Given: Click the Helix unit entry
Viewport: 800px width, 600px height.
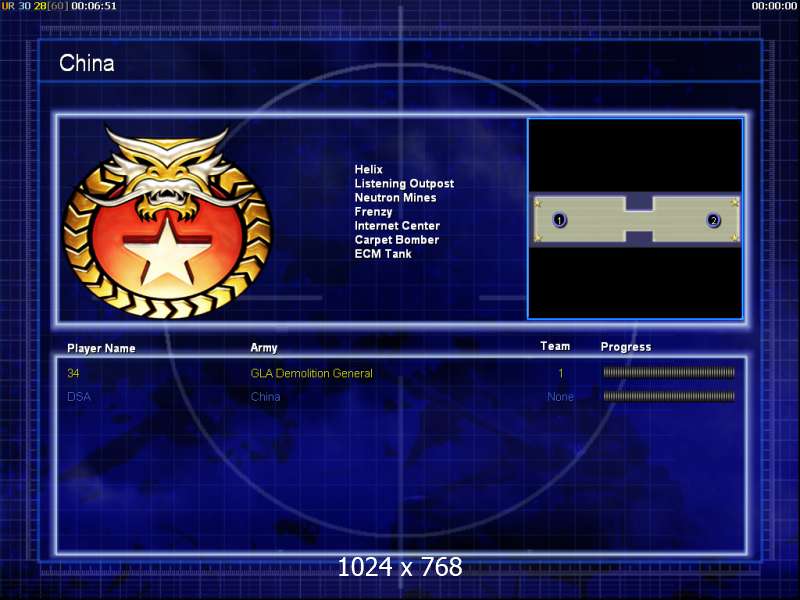Looking at the screenshot, I should pos(368,169).
